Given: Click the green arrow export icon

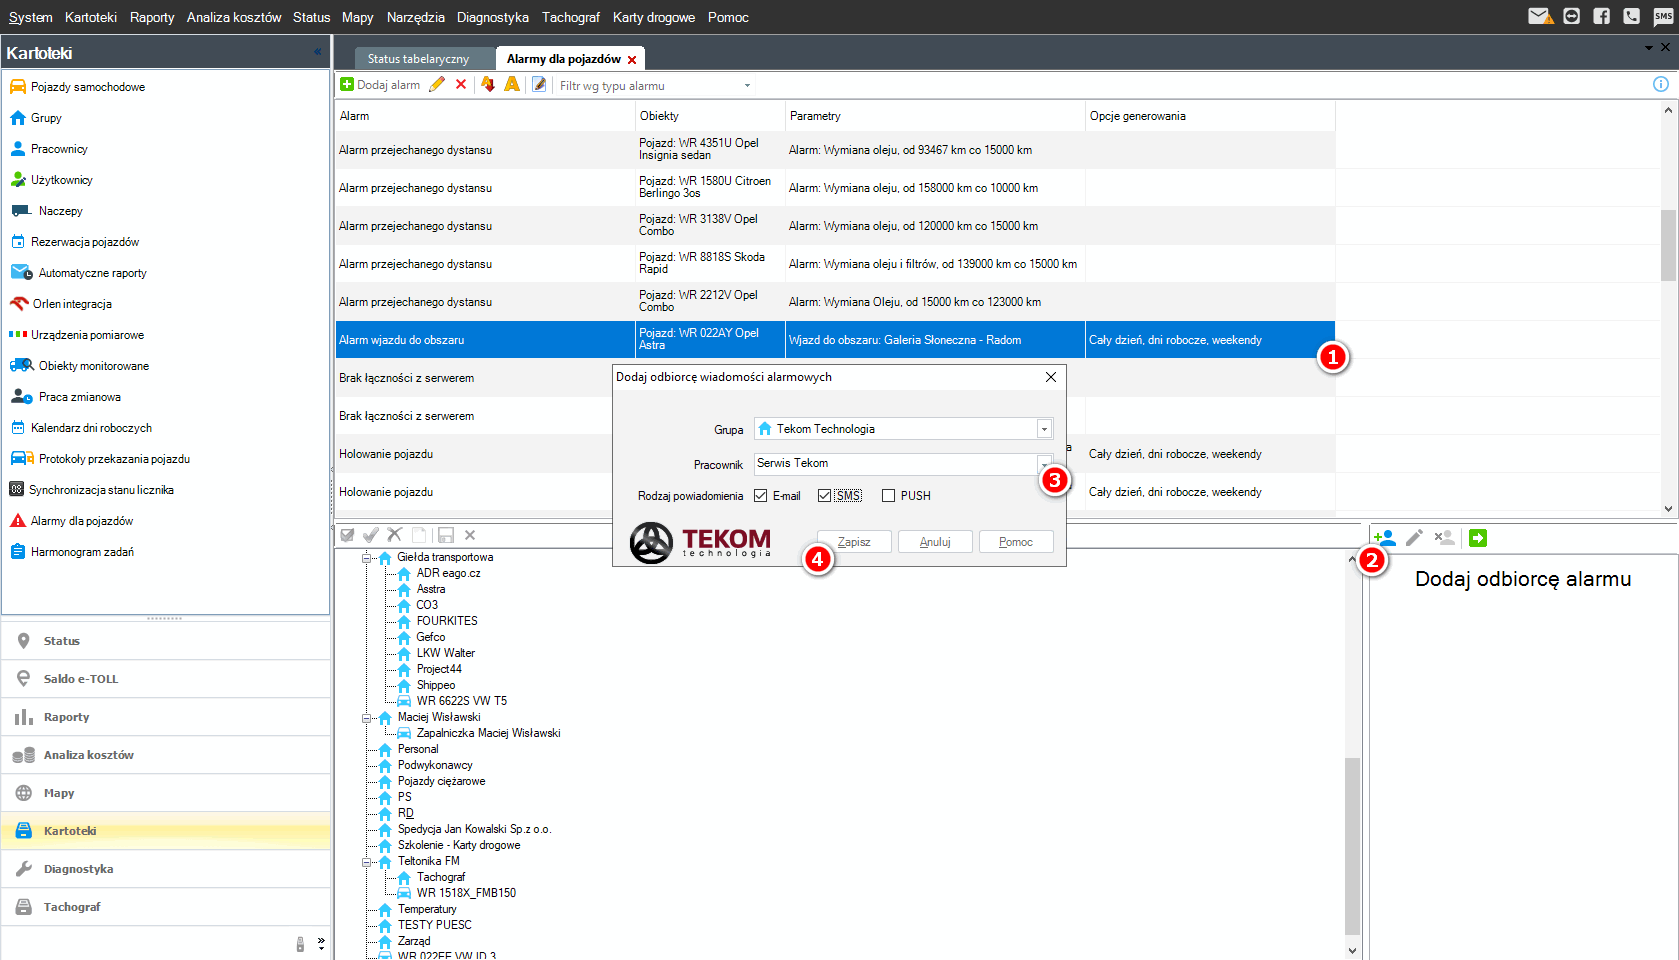Looking at the screenshot, I should pyautogui.click(x=1478, y=538).
